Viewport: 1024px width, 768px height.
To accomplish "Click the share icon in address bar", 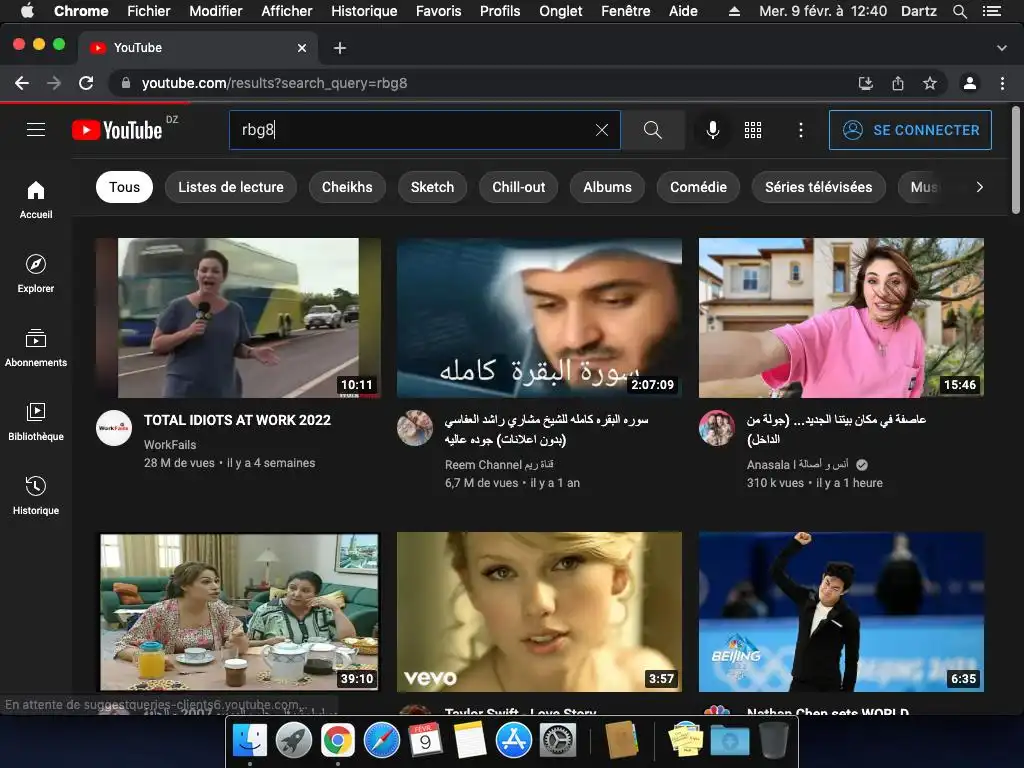I will coord(898,83).
